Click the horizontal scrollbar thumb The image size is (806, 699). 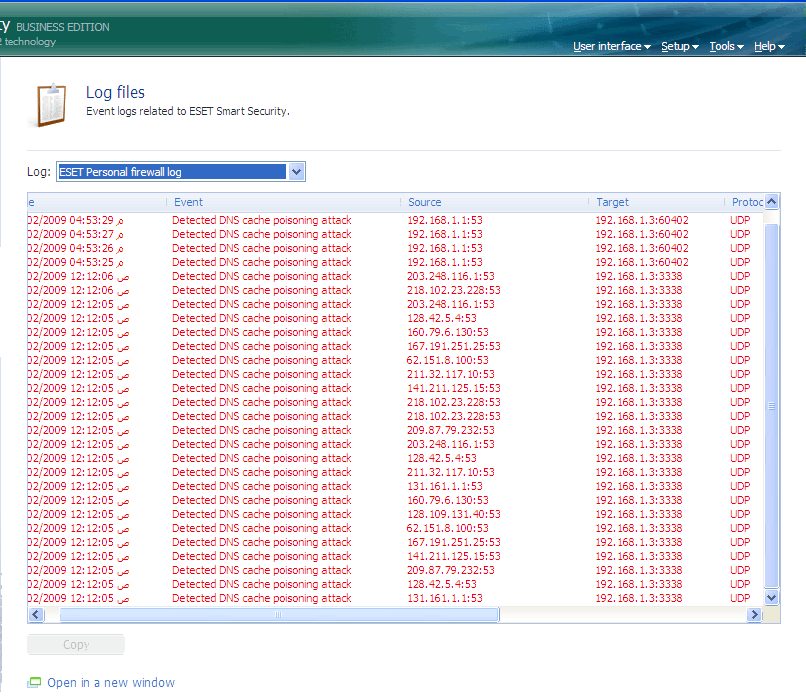click(x=278, y=615)
